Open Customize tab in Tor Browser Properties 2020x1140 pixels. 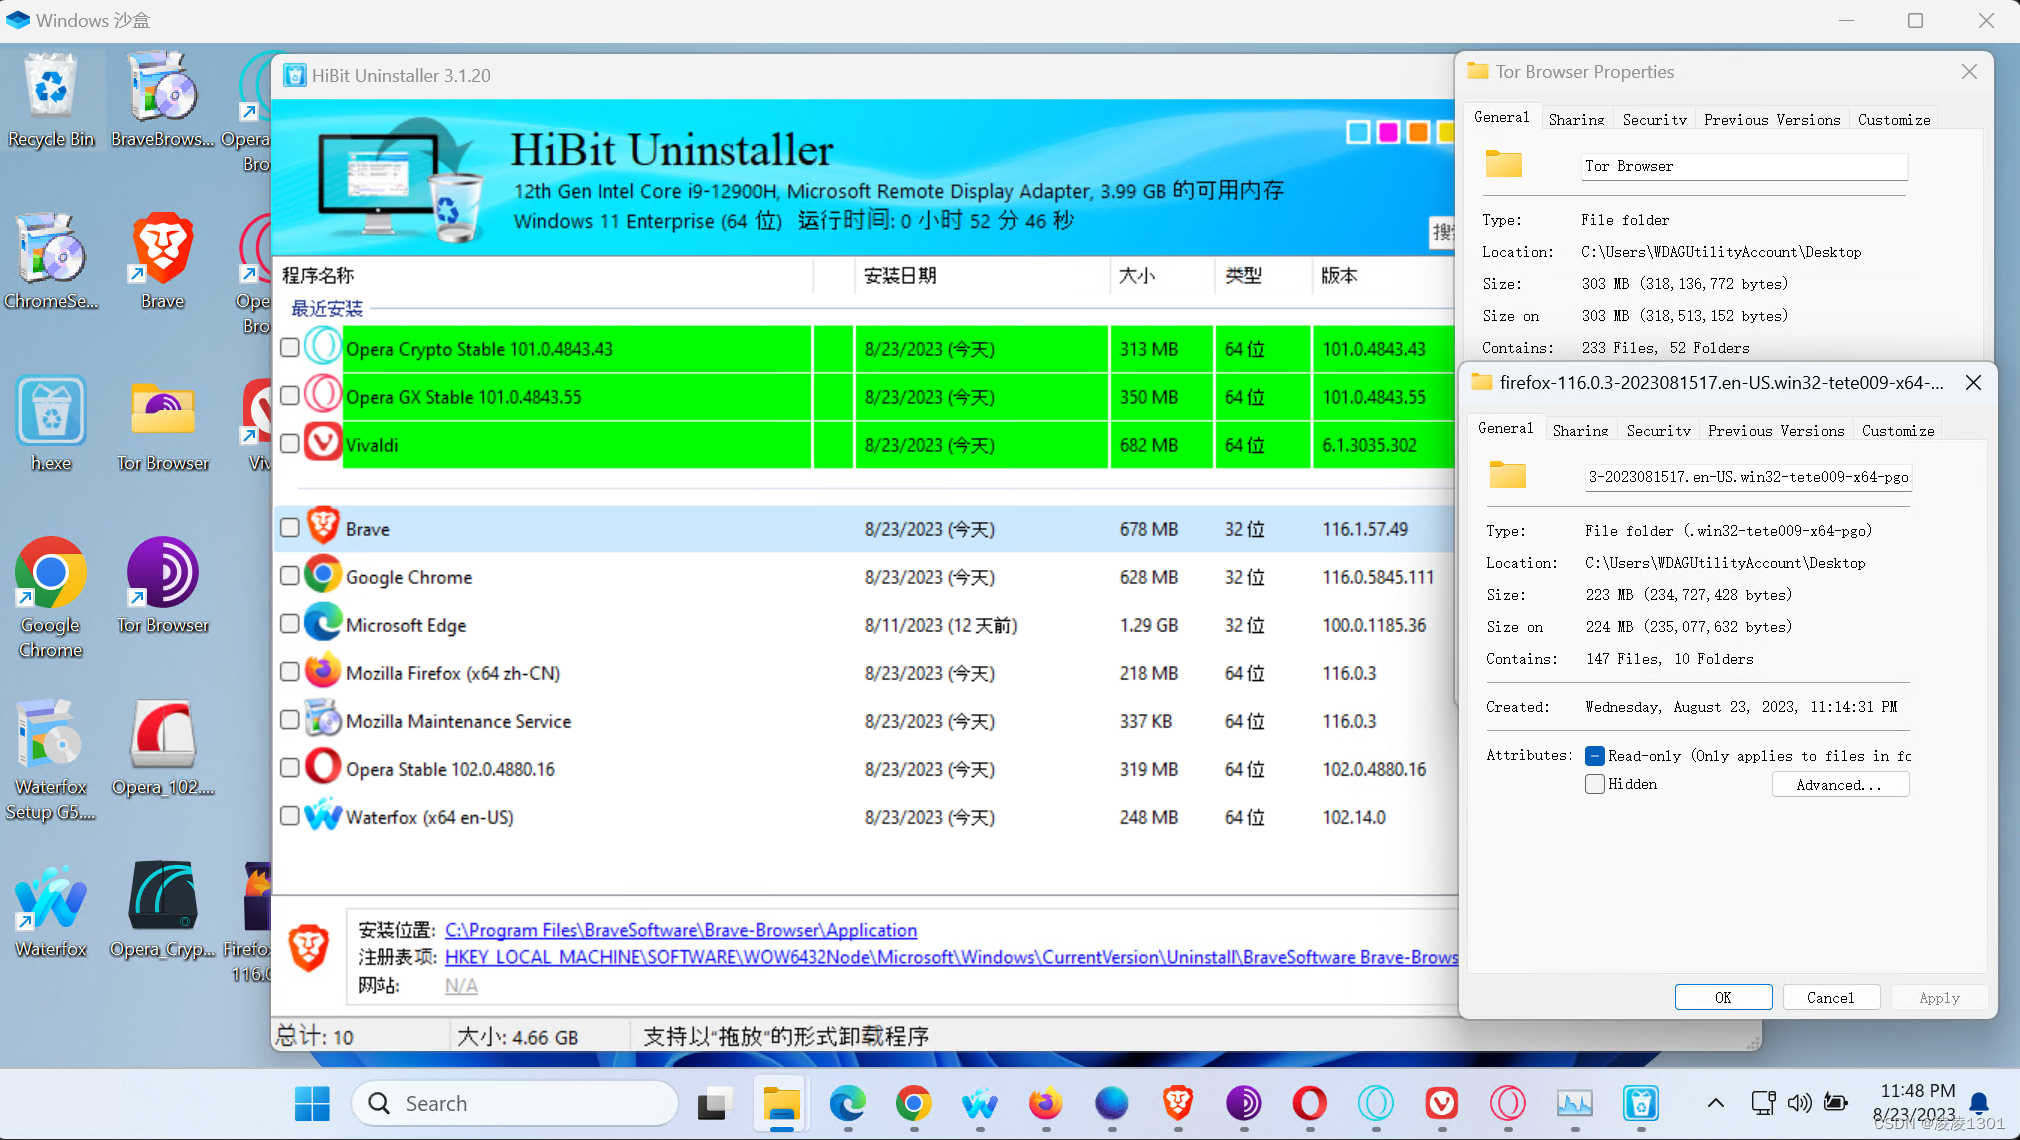(x=1894, y=119)
